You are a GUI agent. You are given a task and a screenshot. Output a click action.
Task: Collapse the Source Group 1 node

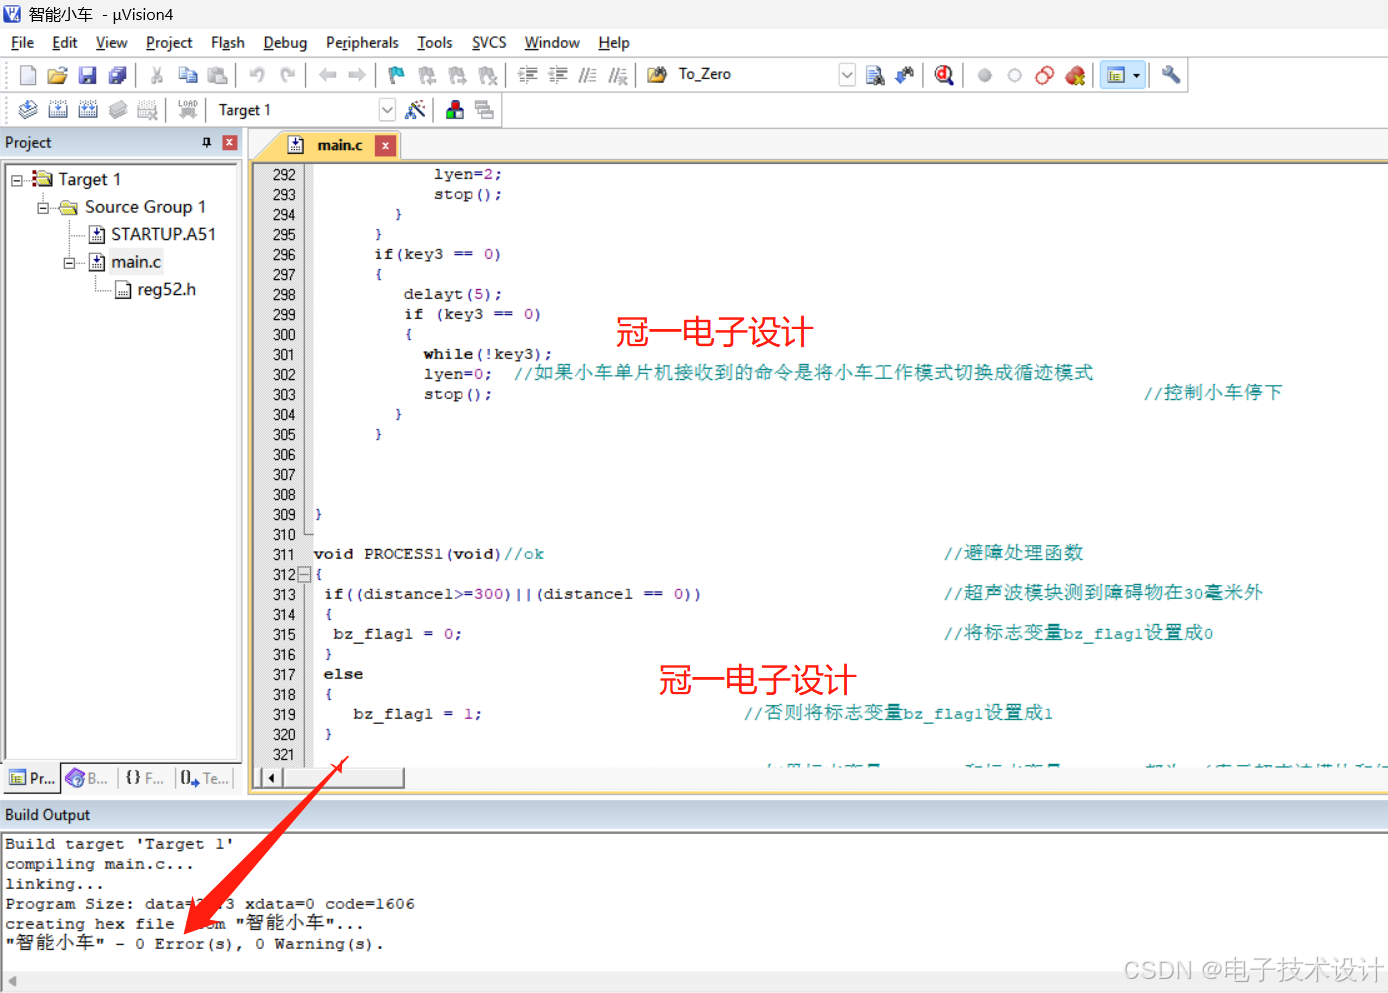click(43, 208)
